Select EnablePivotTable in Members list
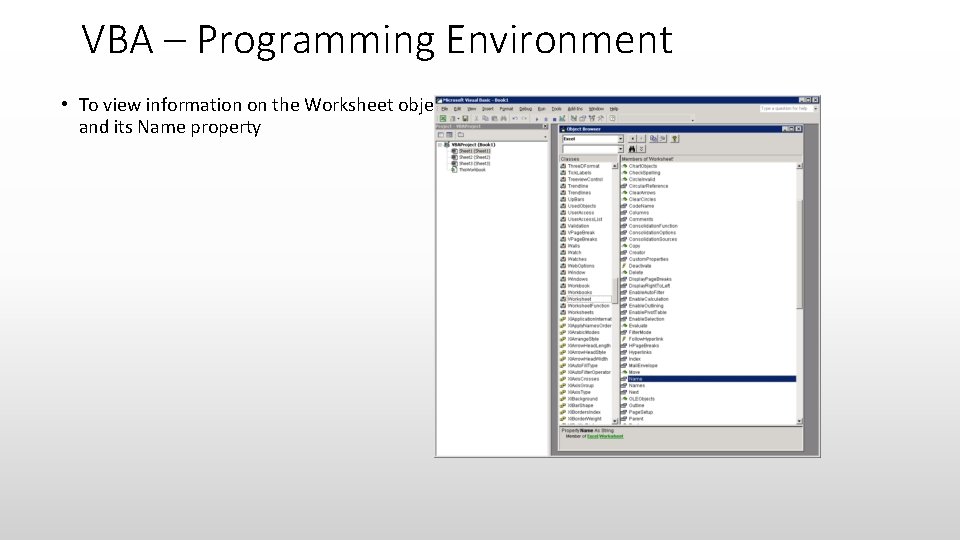 coord(647,312)
